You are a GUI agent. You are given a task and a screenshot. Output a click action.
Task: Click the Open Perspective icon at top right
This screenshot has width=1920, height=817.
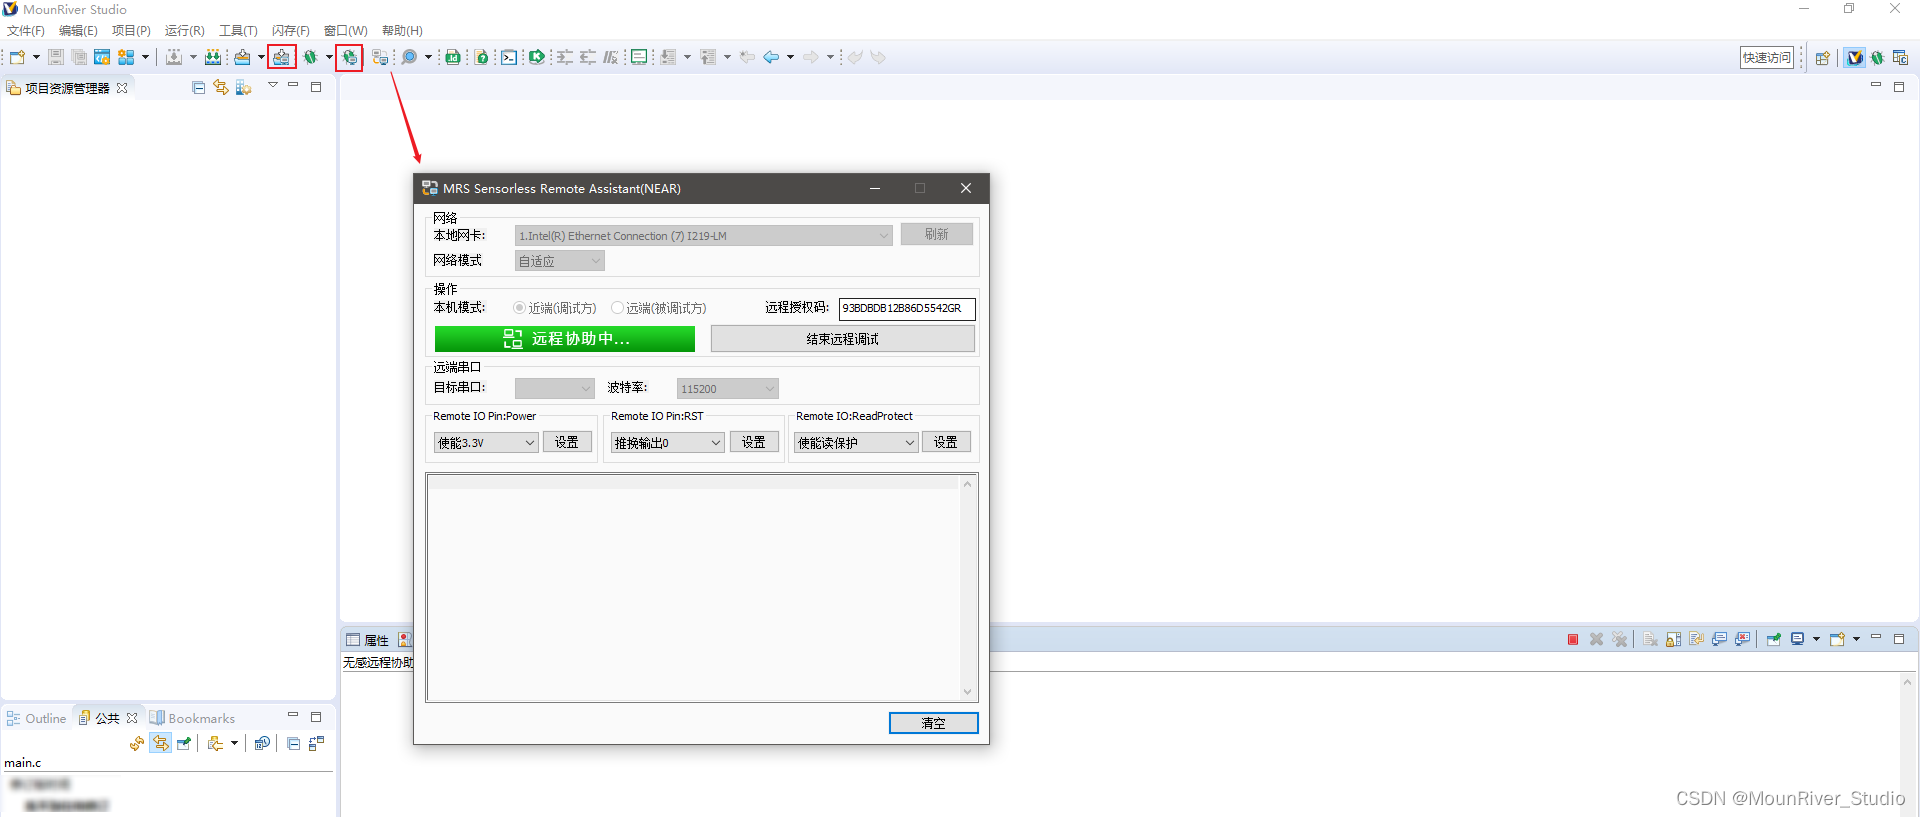point(1823,57)
